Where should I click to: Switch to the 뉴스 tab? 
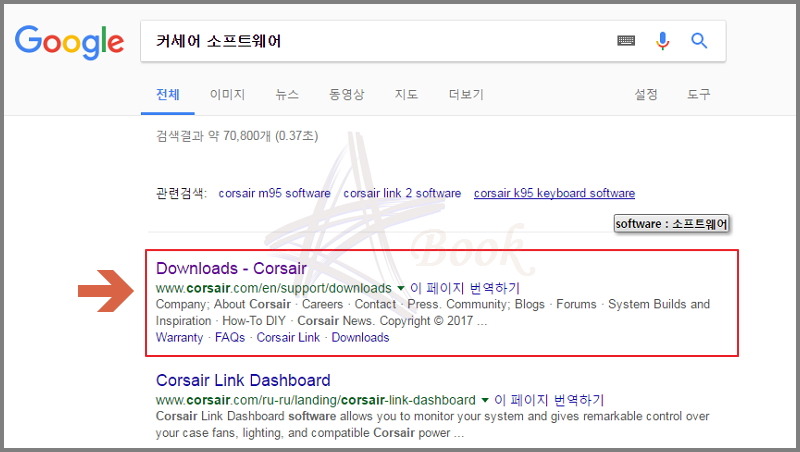tap(287, 94)
